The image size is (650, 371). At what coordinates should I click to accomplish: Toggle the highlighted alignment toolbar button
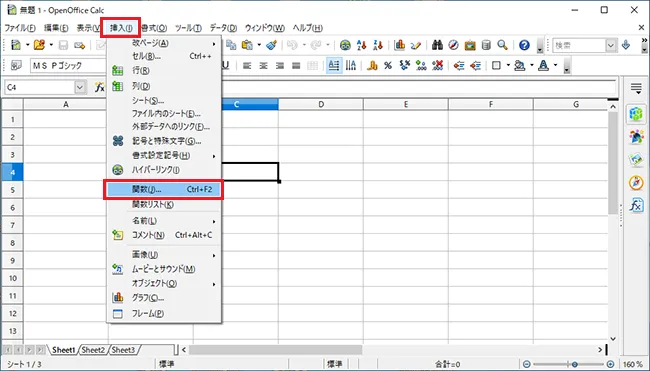[x=334, y=65]
